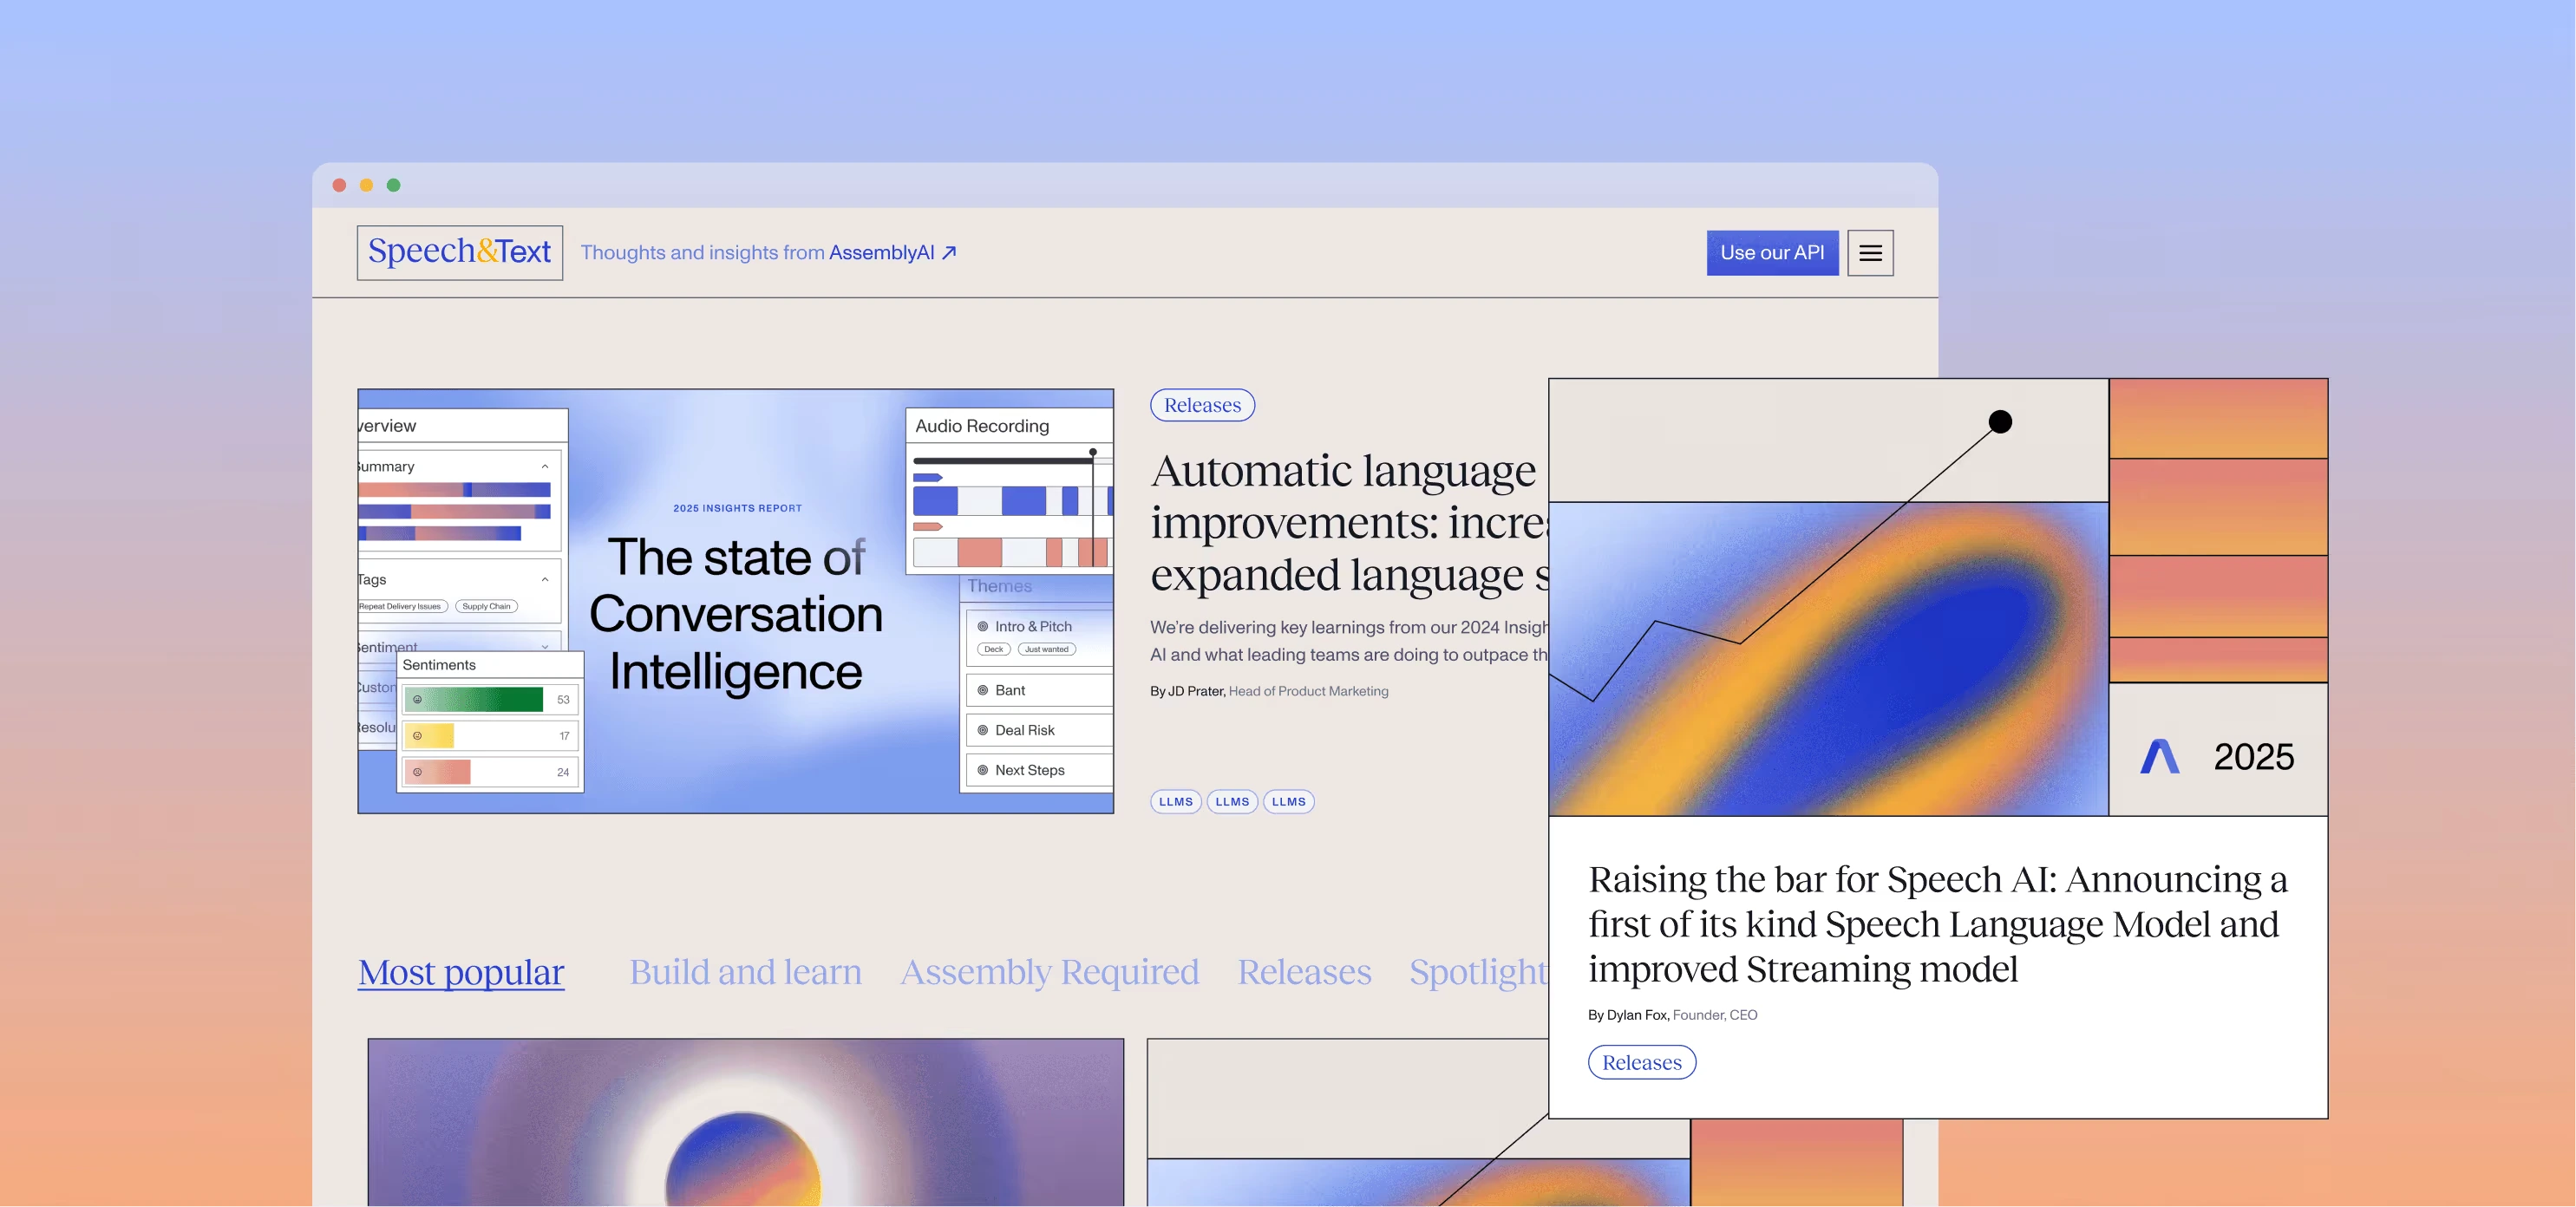This screenshot has width=2576, height=1207.
Task: Click the happy face sentiment icon
Action: (417, 699)
